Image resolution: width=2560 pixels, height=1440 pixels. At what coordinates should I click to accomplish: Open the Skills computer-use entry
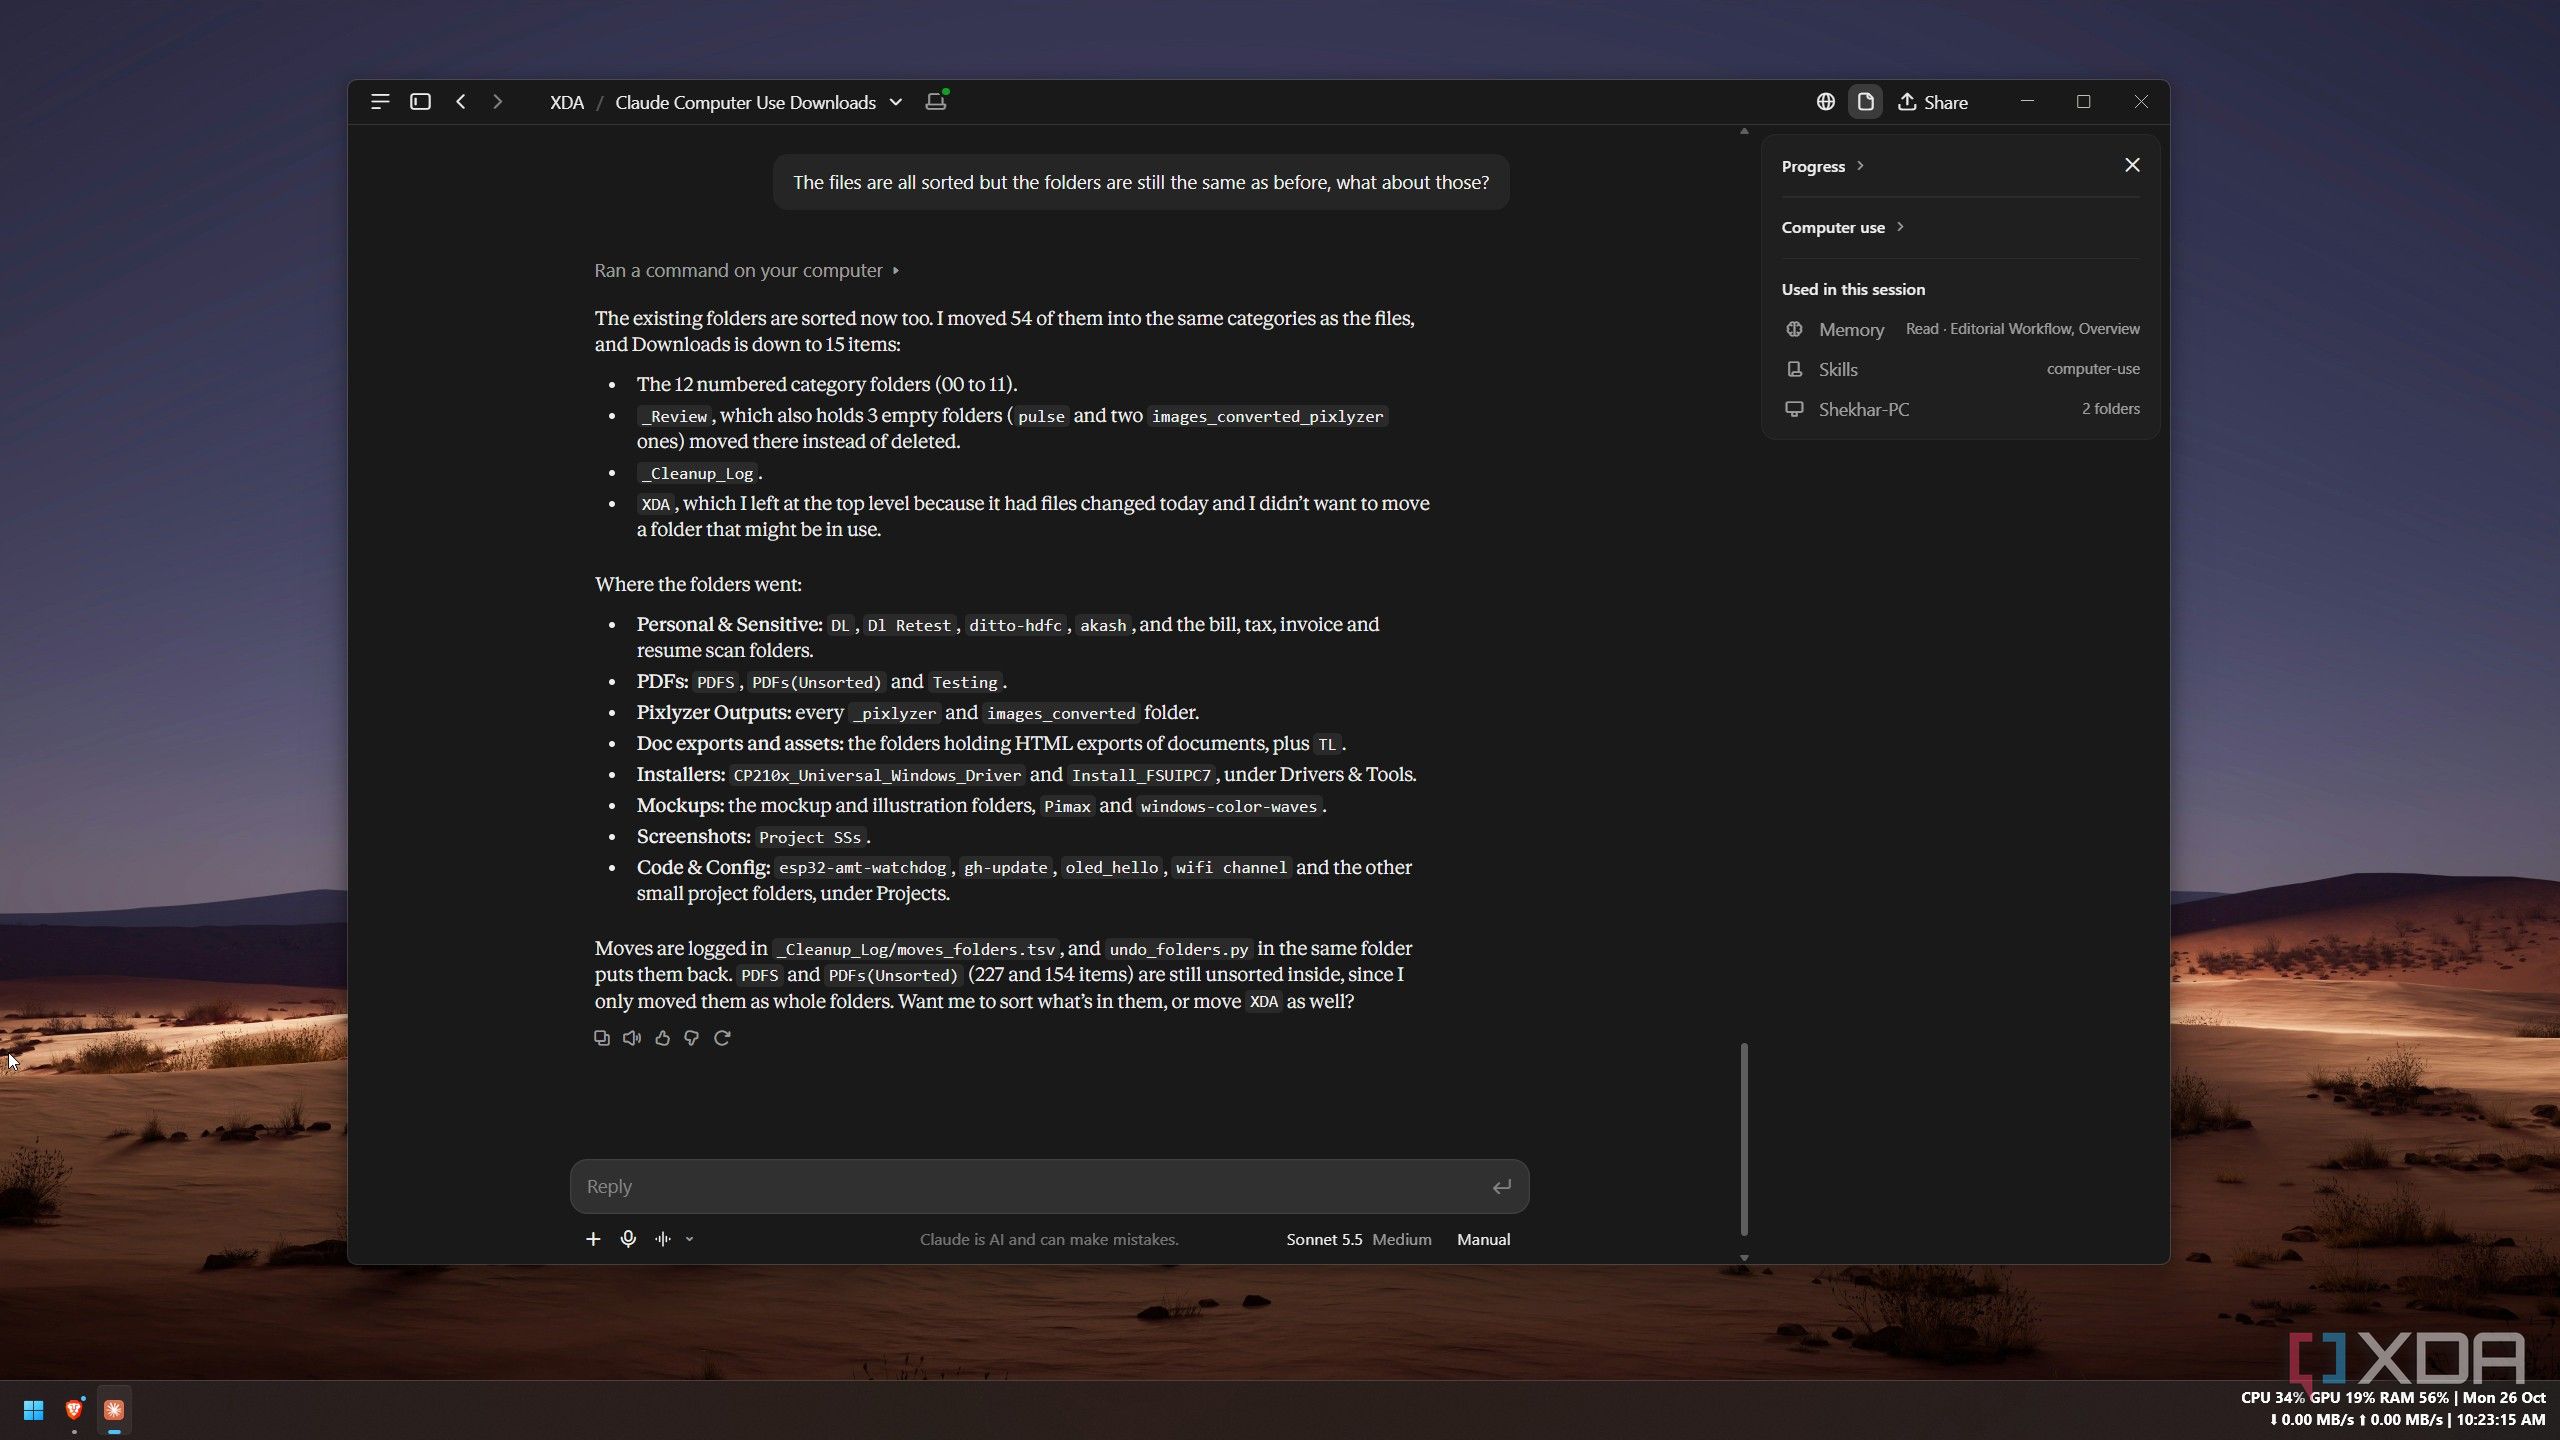click(x=1961, y=369)
